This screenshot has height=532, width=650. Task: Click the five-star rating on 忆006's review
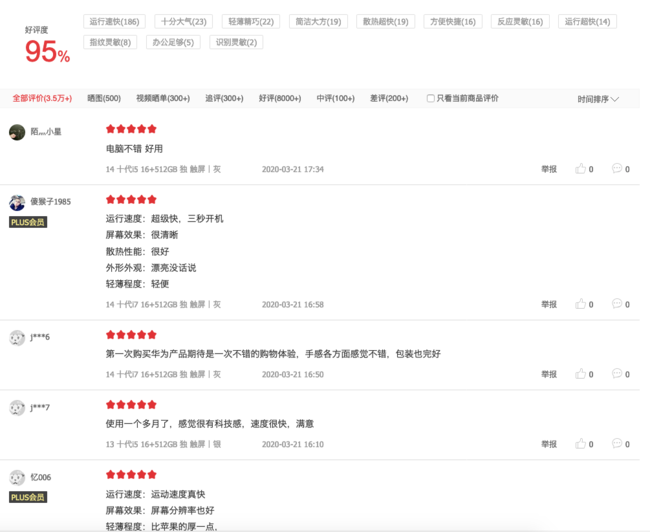coord(131,474)
